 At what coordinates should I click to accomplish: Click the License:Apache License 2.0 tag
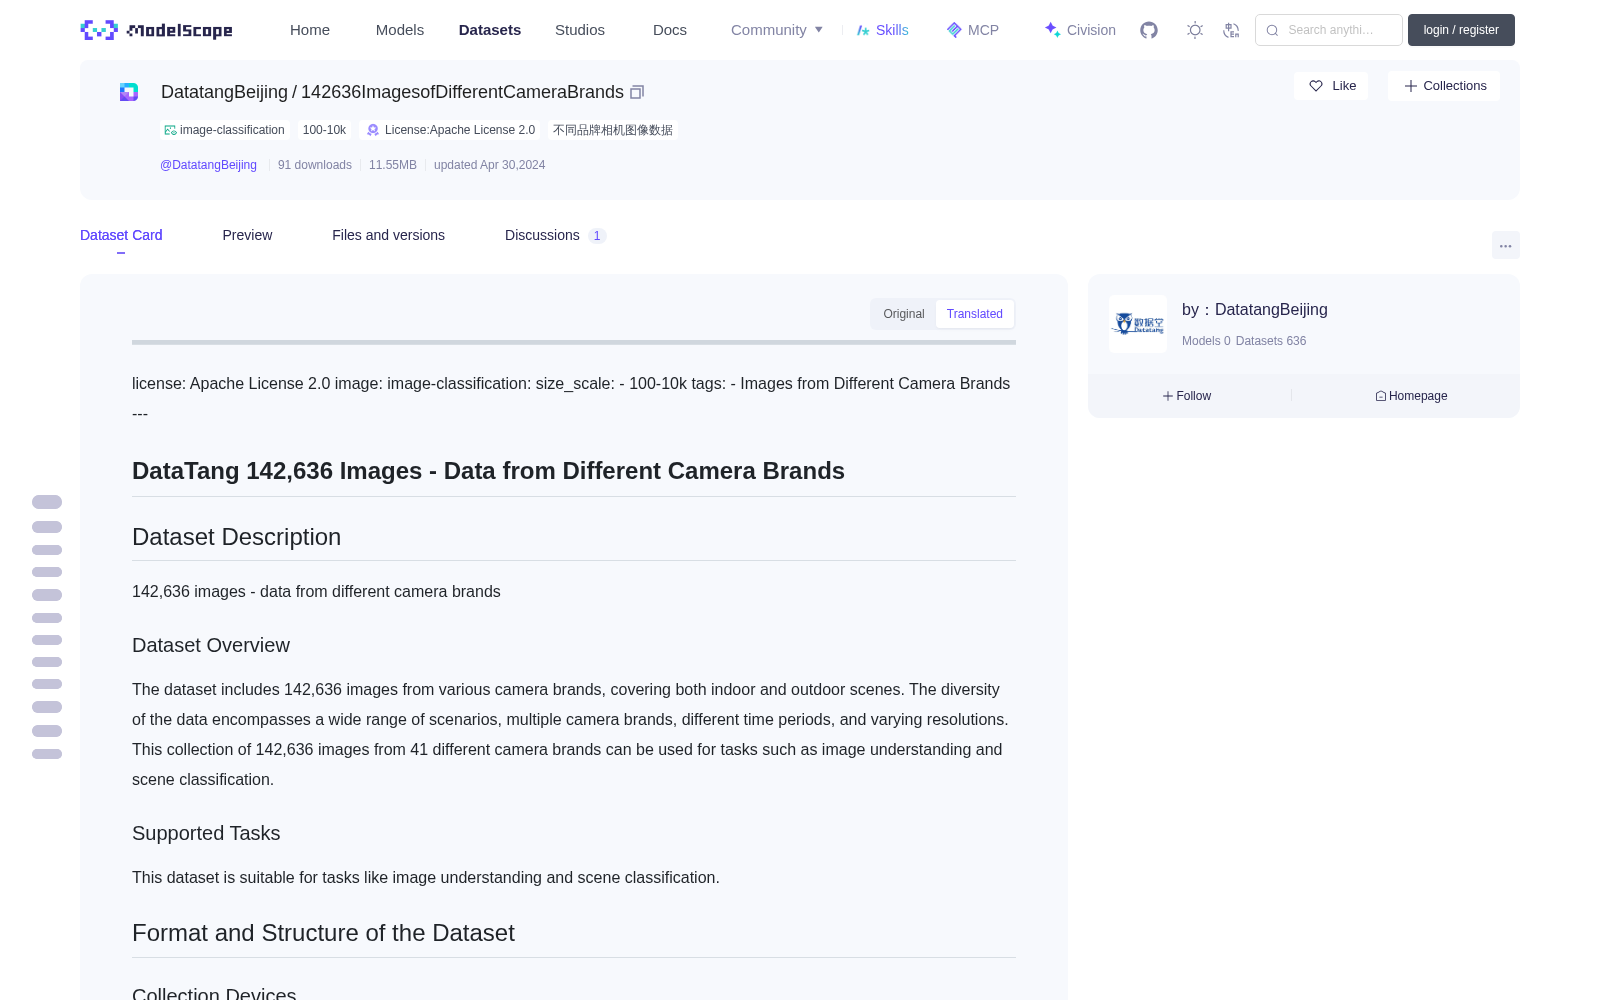coord(451,130)
